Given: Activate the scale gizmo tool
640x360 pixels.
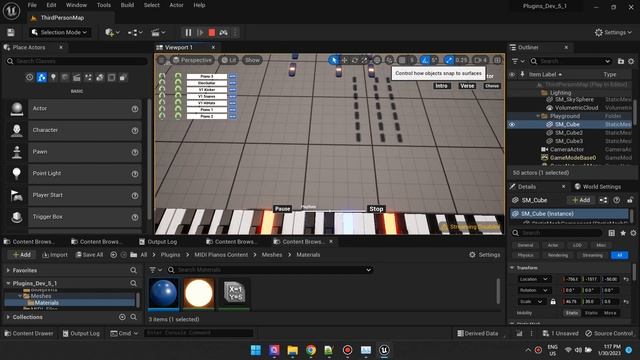Looking at the screenshot, I should [364, 60].
